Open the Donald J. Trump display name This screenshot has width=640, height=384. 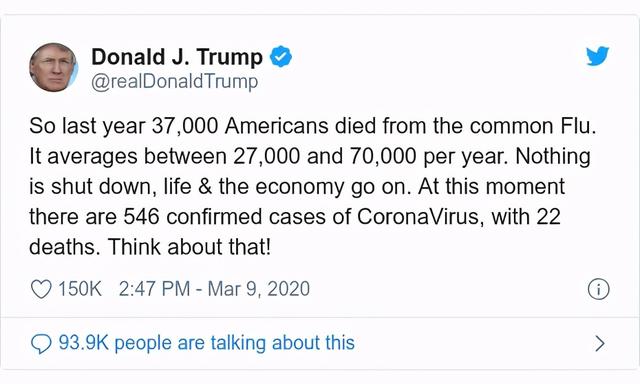177,57
